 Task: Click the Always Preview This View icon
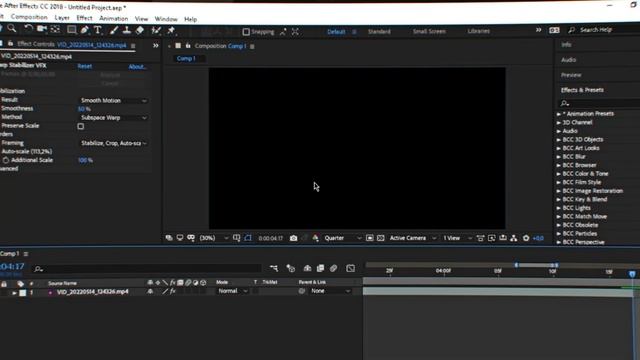click(x=169, y=238)
